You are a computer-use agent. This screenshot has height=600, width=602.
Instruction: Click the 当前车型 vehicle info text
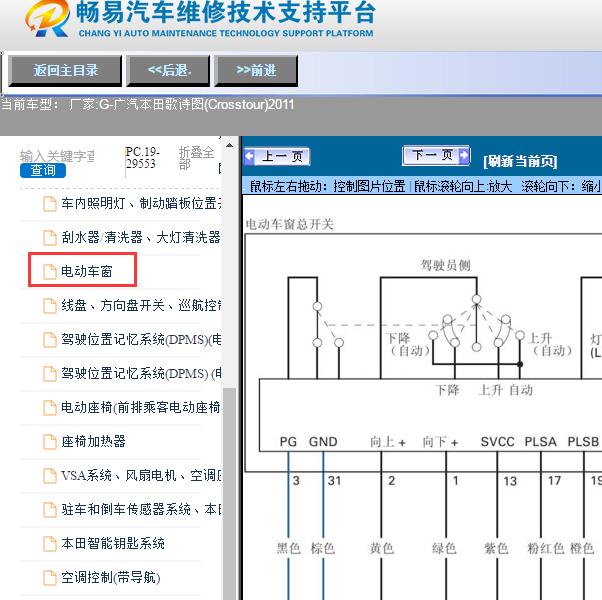coord(147,104)
